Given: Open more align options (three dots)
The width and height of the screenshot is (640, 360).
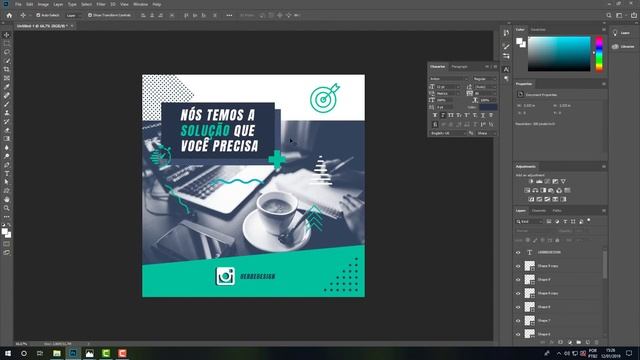Looking at the screenshot, I should 229,15.
